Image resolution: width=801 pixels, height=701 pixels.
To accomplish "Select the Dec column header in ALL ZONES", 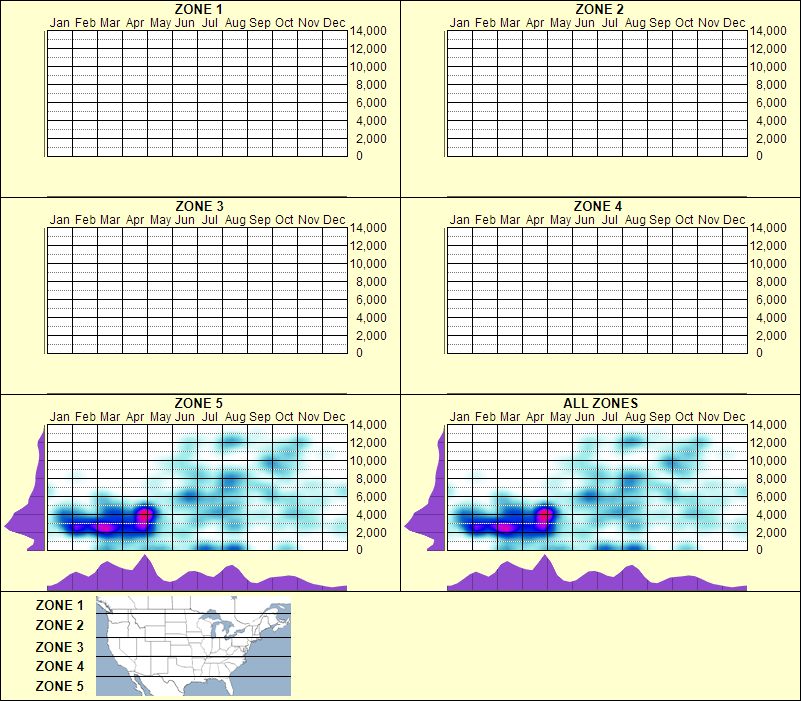I will point(733,417).
